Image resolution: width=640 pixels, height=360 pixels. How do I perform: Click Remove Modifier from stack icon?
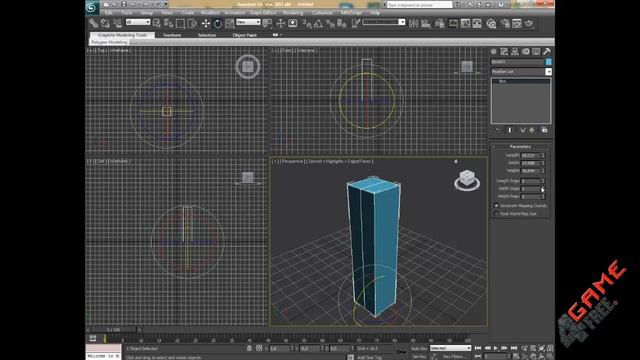[532, 130]
